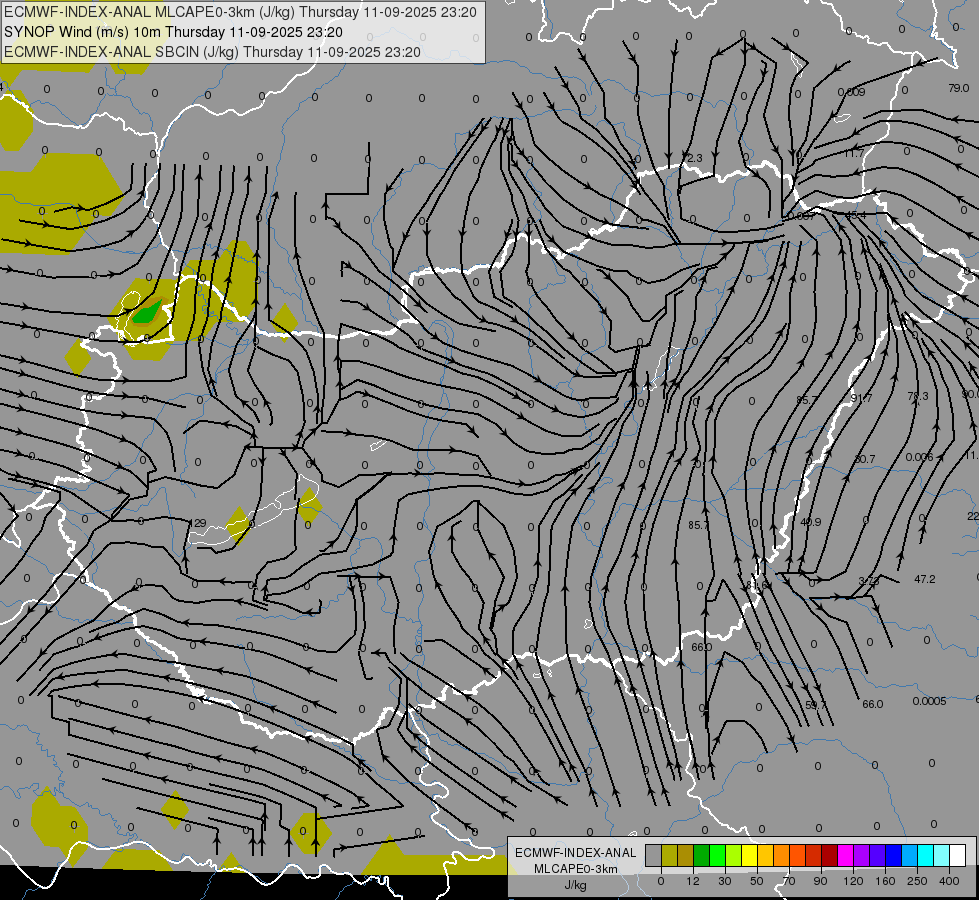Select the legend scale value 50
This screenshot has width=979, height=900.
[x=757, y=881]
